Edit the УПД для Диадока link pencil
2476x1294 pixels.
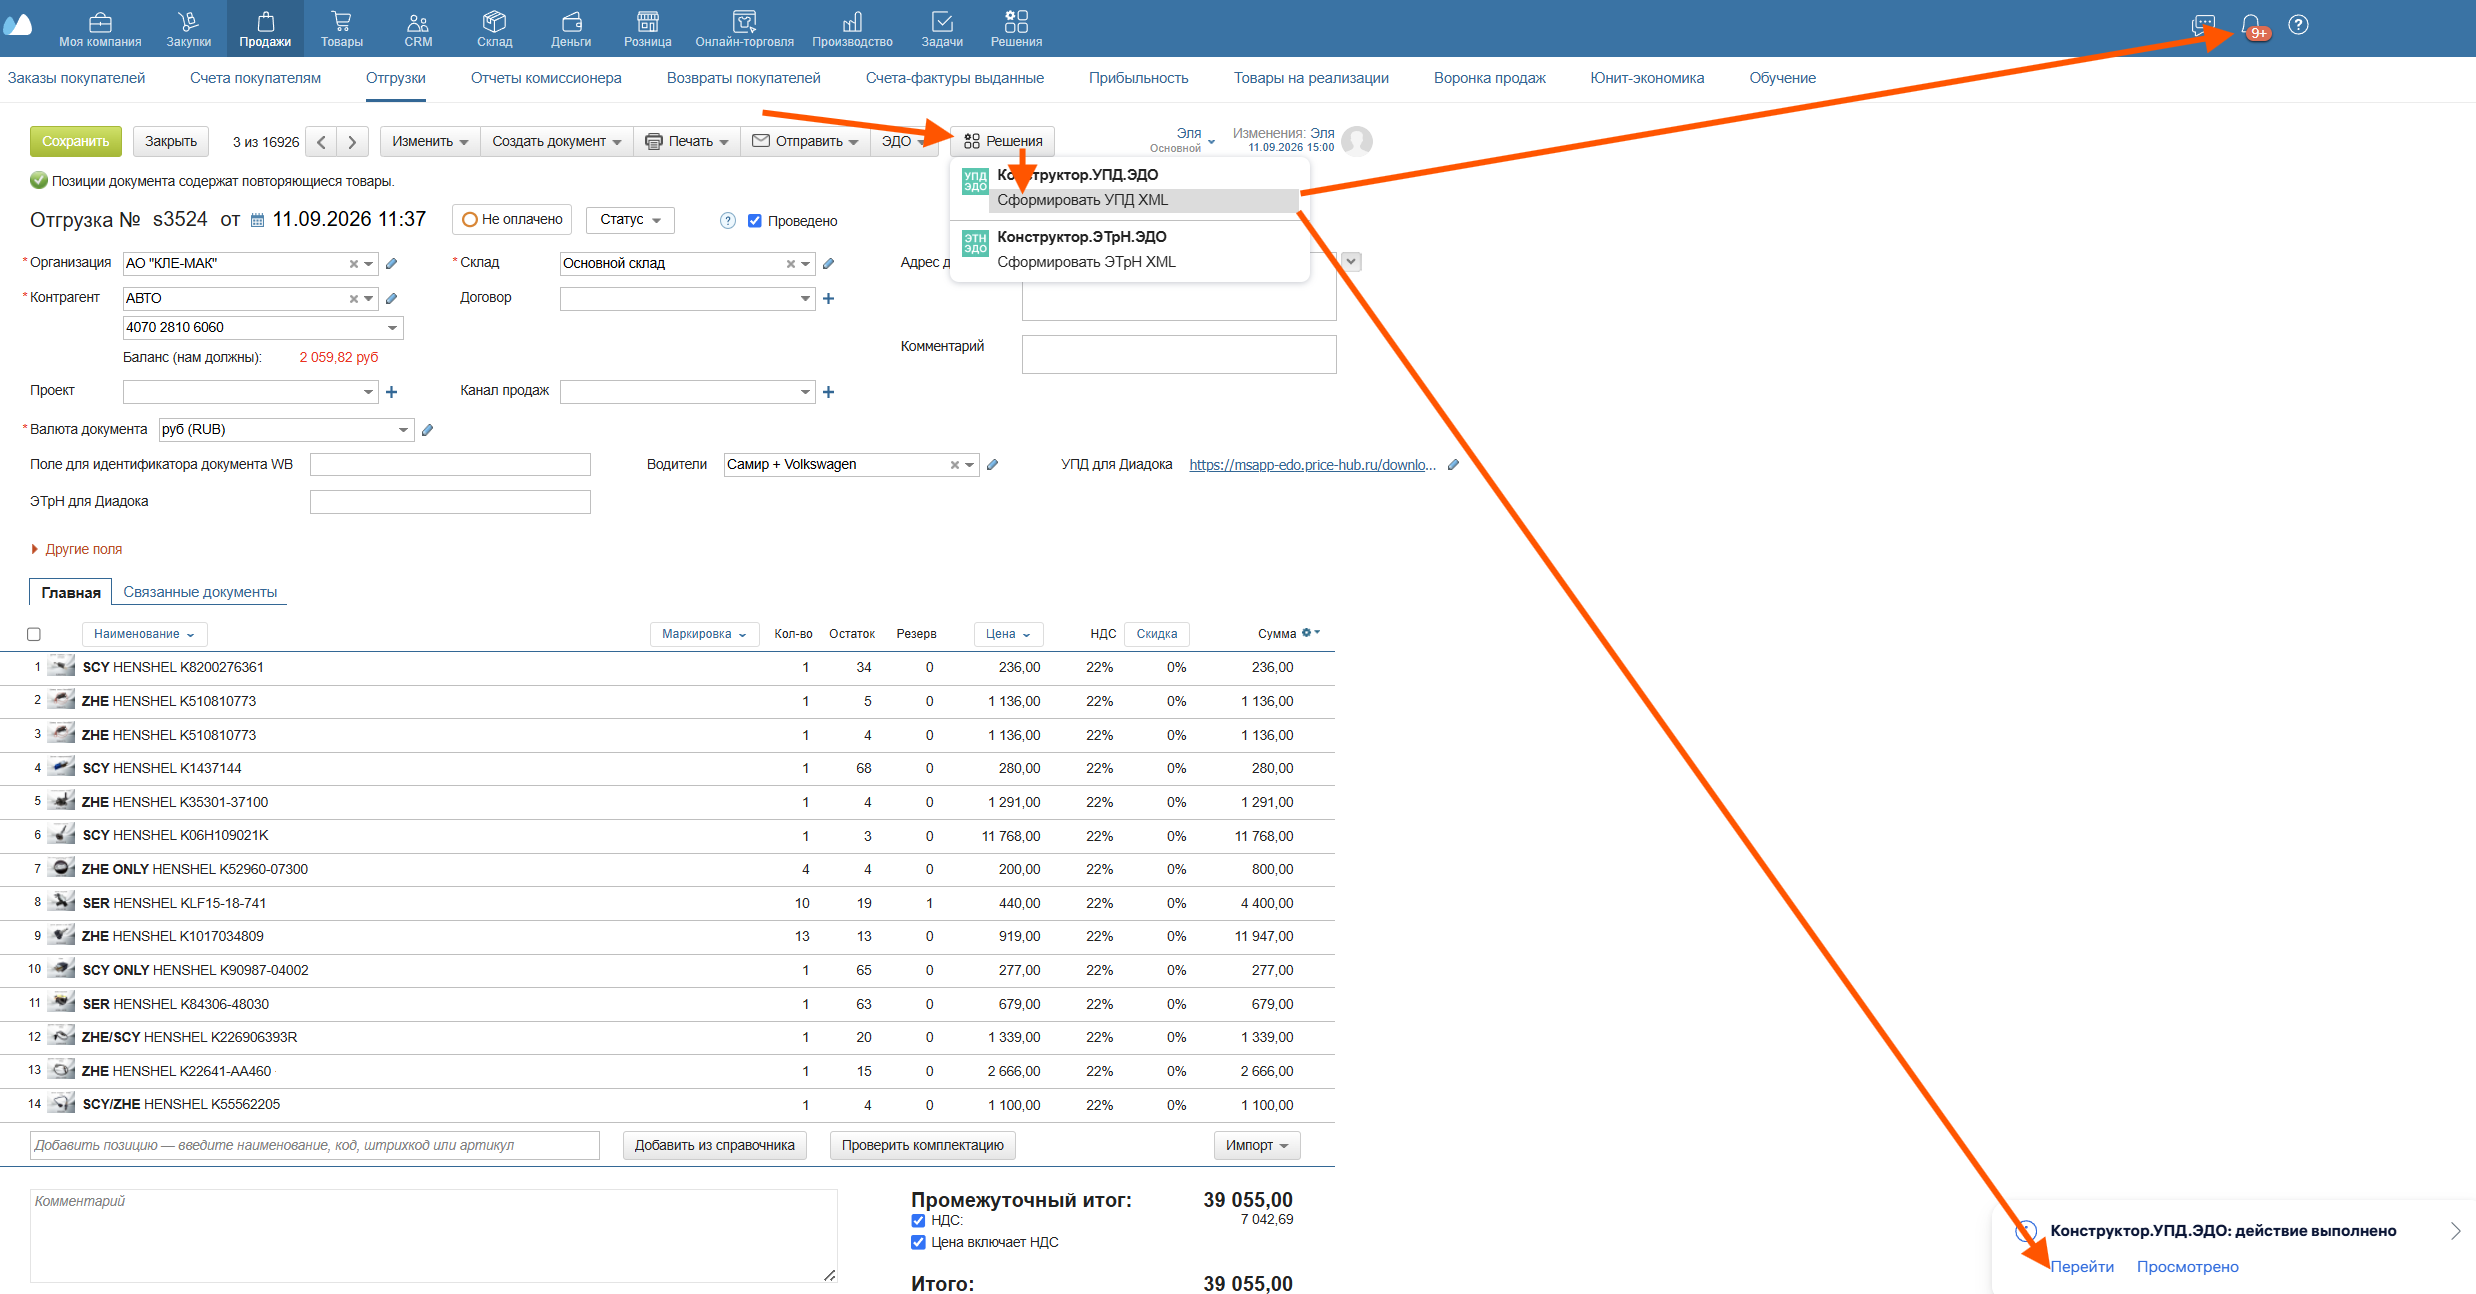1453,465
